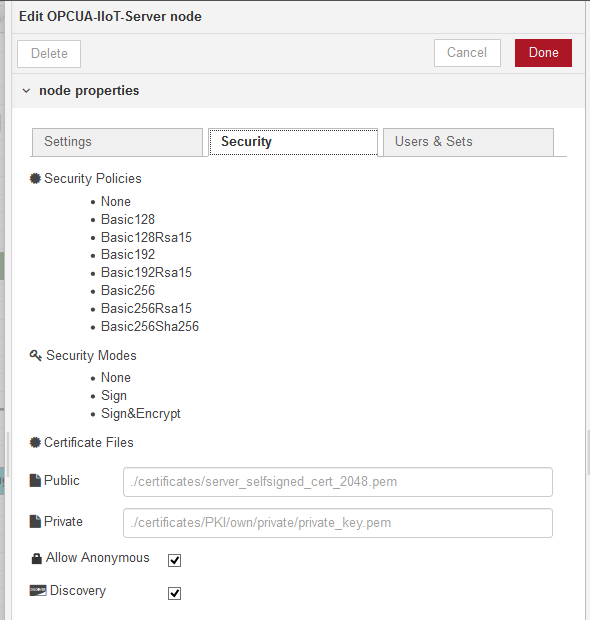
Task: Select the Security tab
Action: pyautogui.click(x=293, y=142)
